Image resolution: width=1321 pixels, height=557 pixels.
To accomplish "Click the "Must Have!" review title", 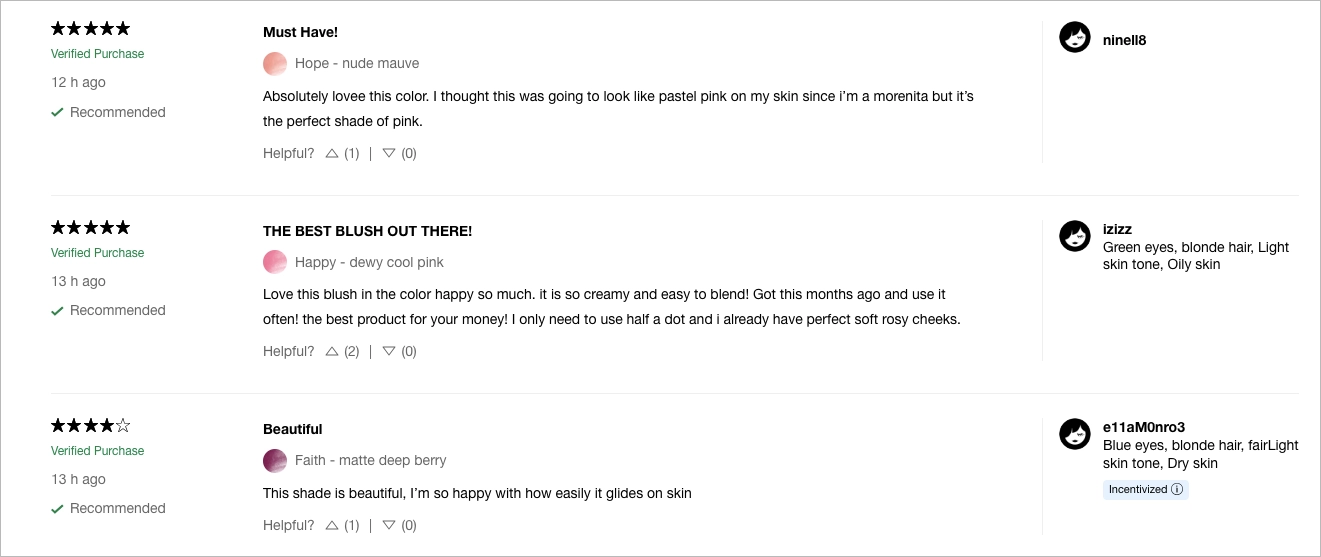I will click(300, 32).
